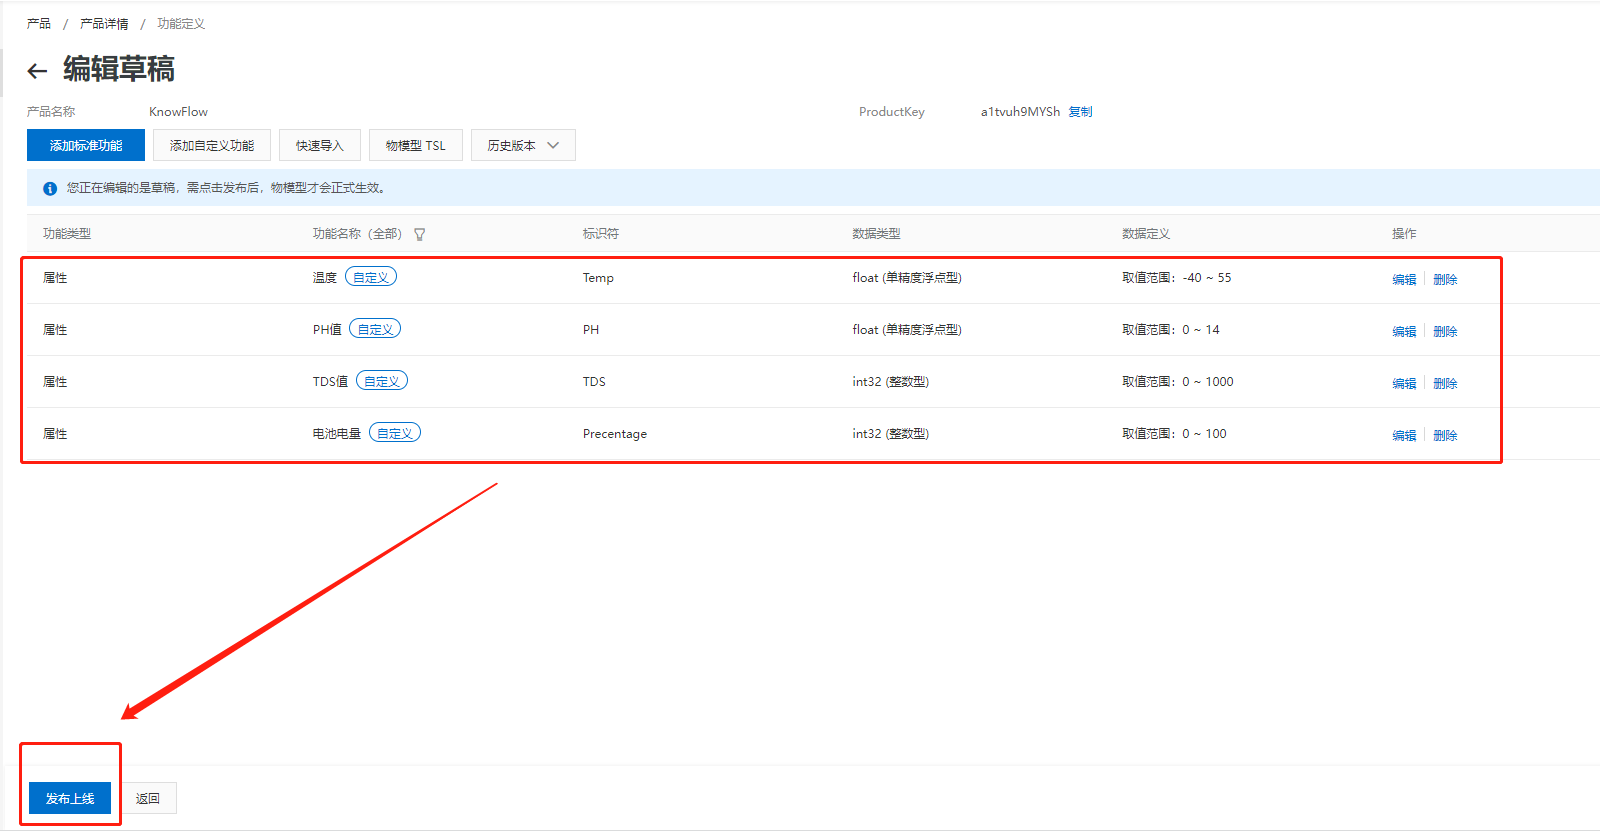Edit the 电池电量 row via 编辑

click(x=1404, y=435)
